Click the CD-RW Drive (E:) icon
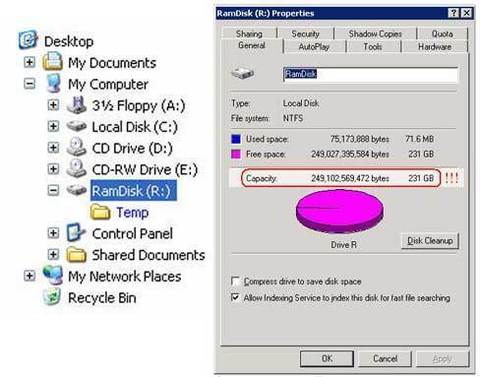 pos(76,168)
